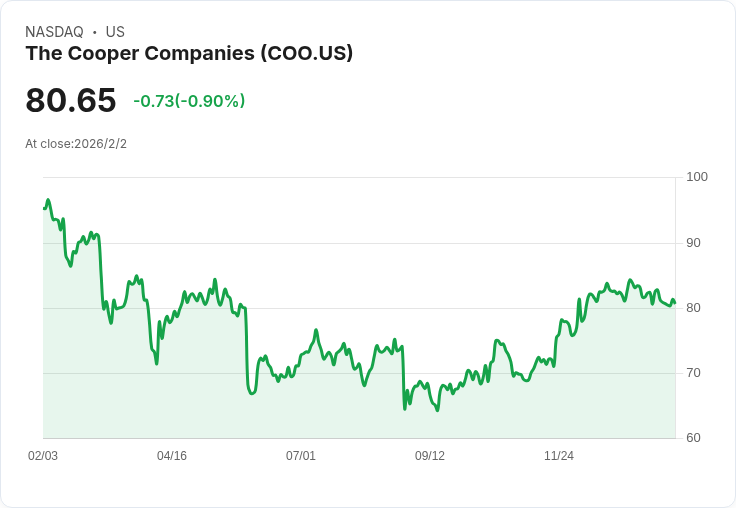Select the 09/12 date on the timeline
The width and height of the screenshot is (736, 508).
coord(430,456)
